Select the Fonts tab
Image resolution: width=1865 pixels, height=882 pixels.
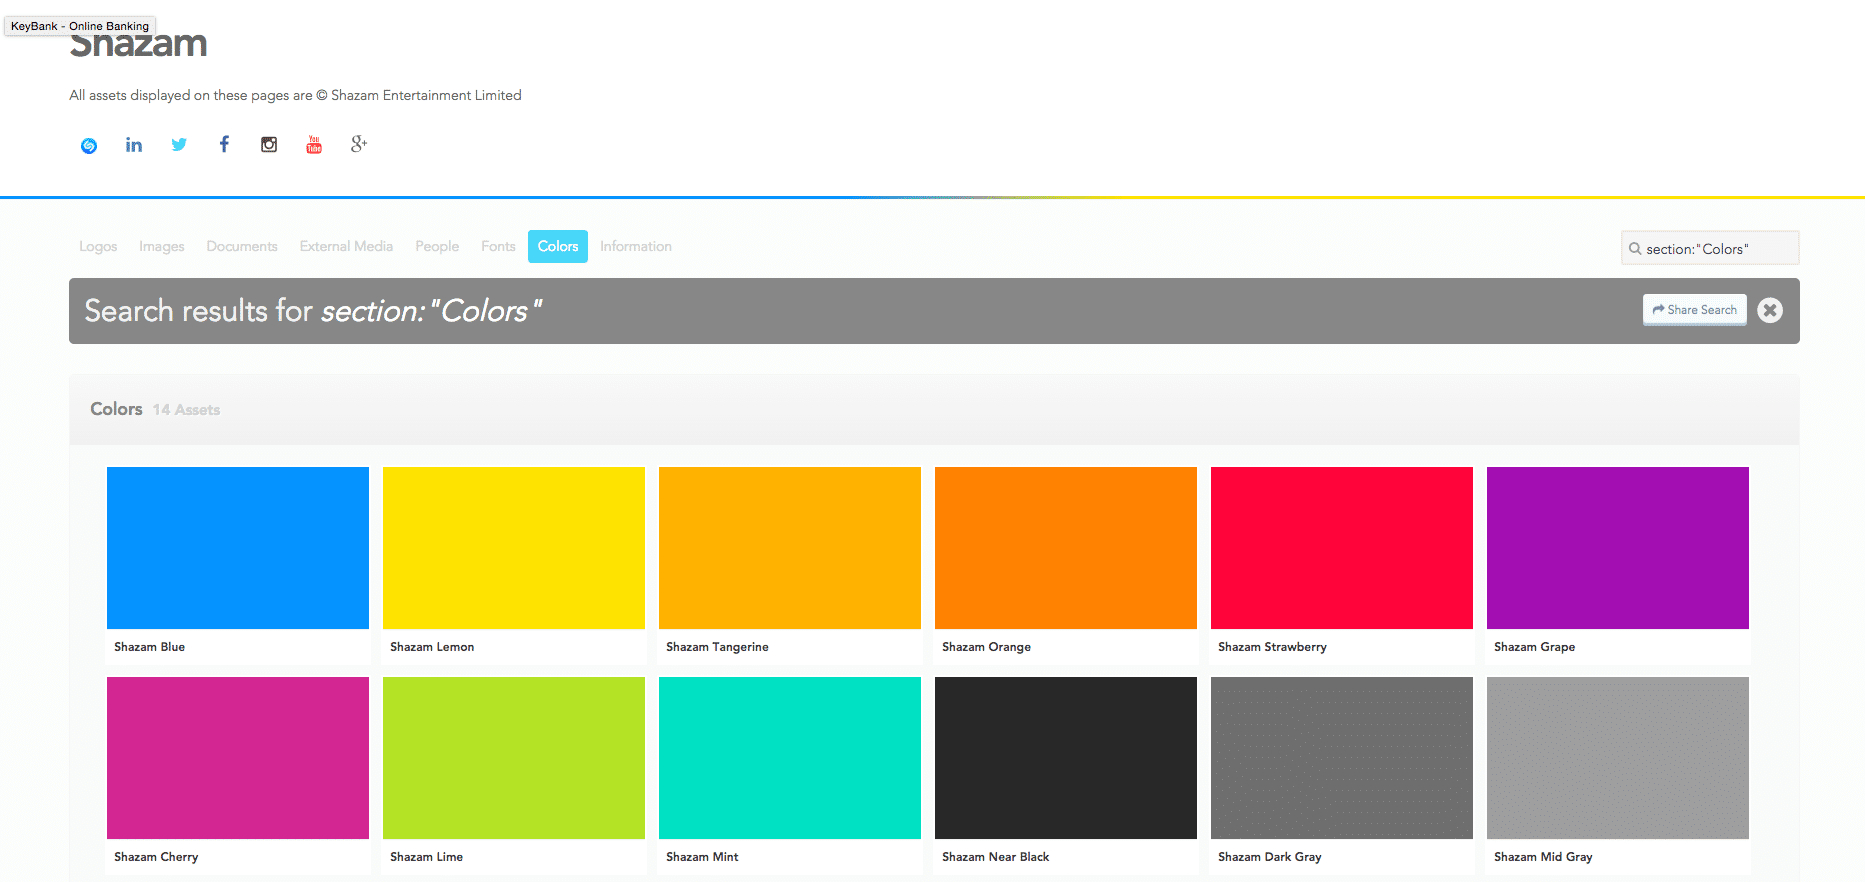point(498,246)
